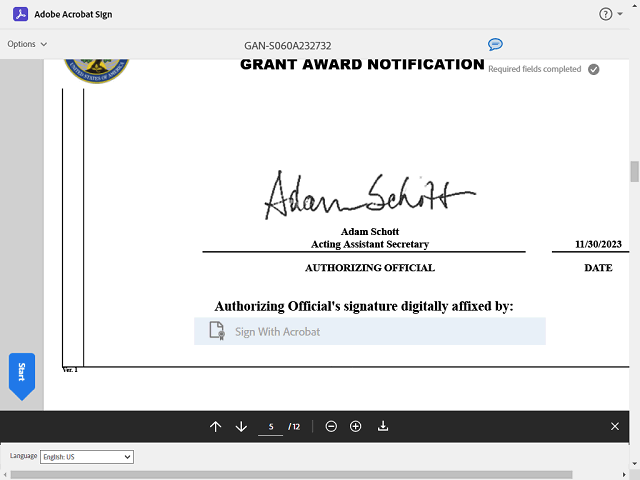Open the blue comment bubble icon
The width and height of the screenshot is (640, 480).
pyautogui.click(x=495, y=44)
